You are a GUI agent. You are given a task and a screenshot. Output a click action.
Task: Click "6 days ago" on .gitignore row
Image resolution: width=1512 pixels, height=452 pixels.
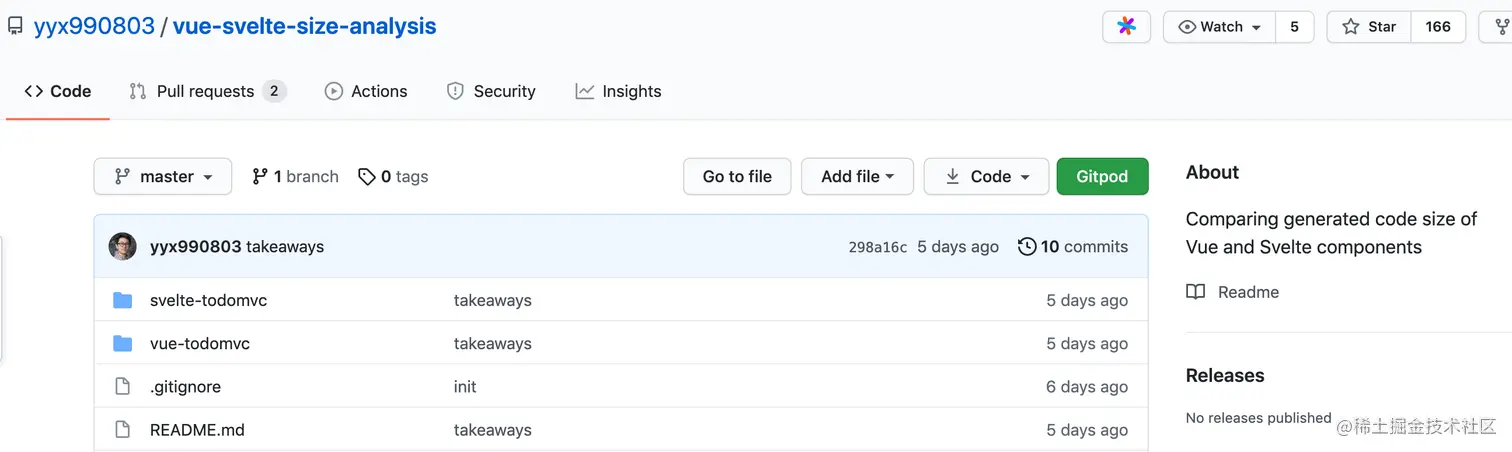click(x=1087, y=387)
